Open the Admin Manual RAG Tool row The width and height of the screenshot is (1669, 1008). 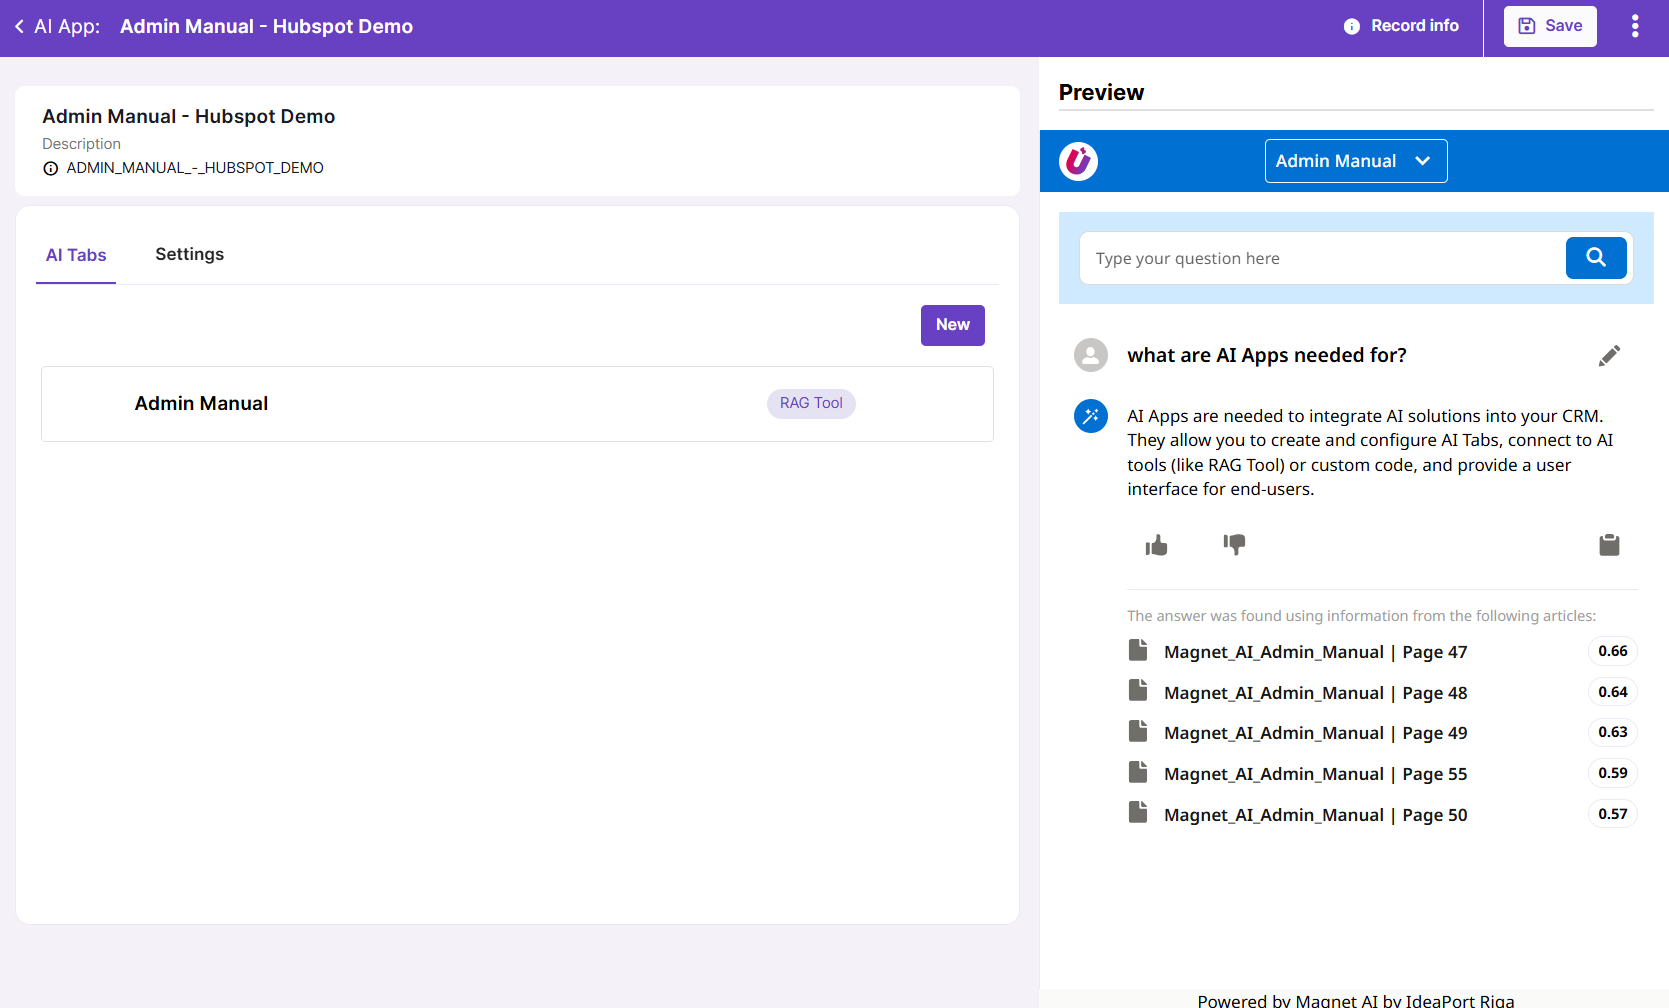coord(517,404)
